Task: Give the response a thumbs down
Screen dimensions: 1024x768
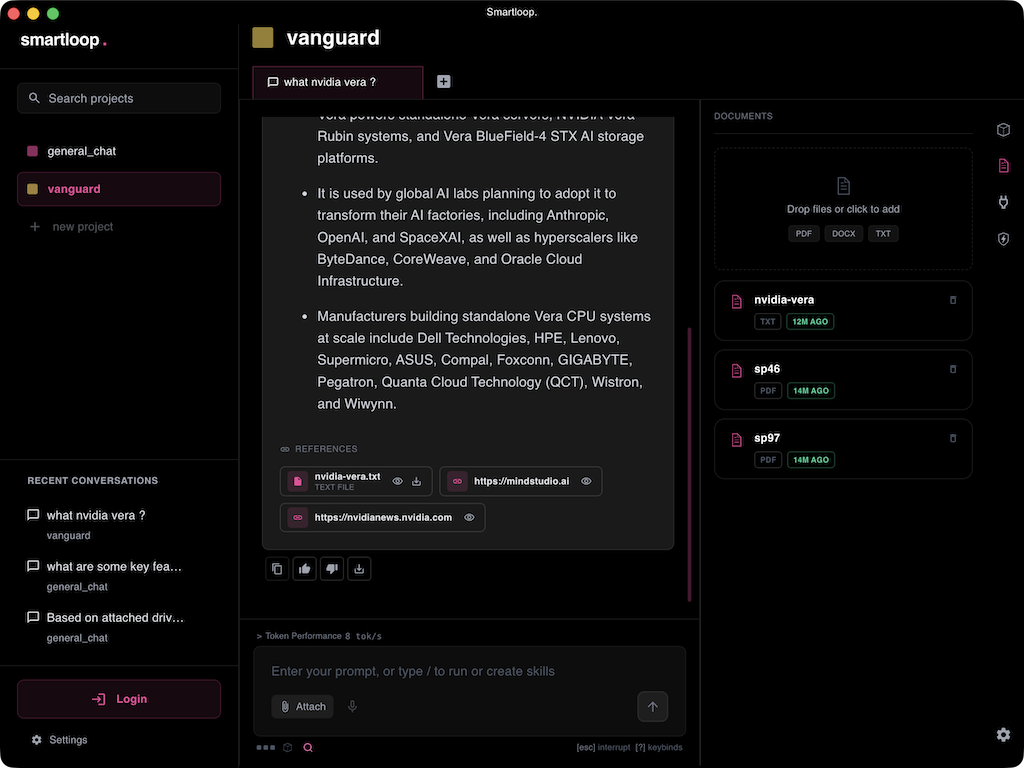Action: point(332,569)
